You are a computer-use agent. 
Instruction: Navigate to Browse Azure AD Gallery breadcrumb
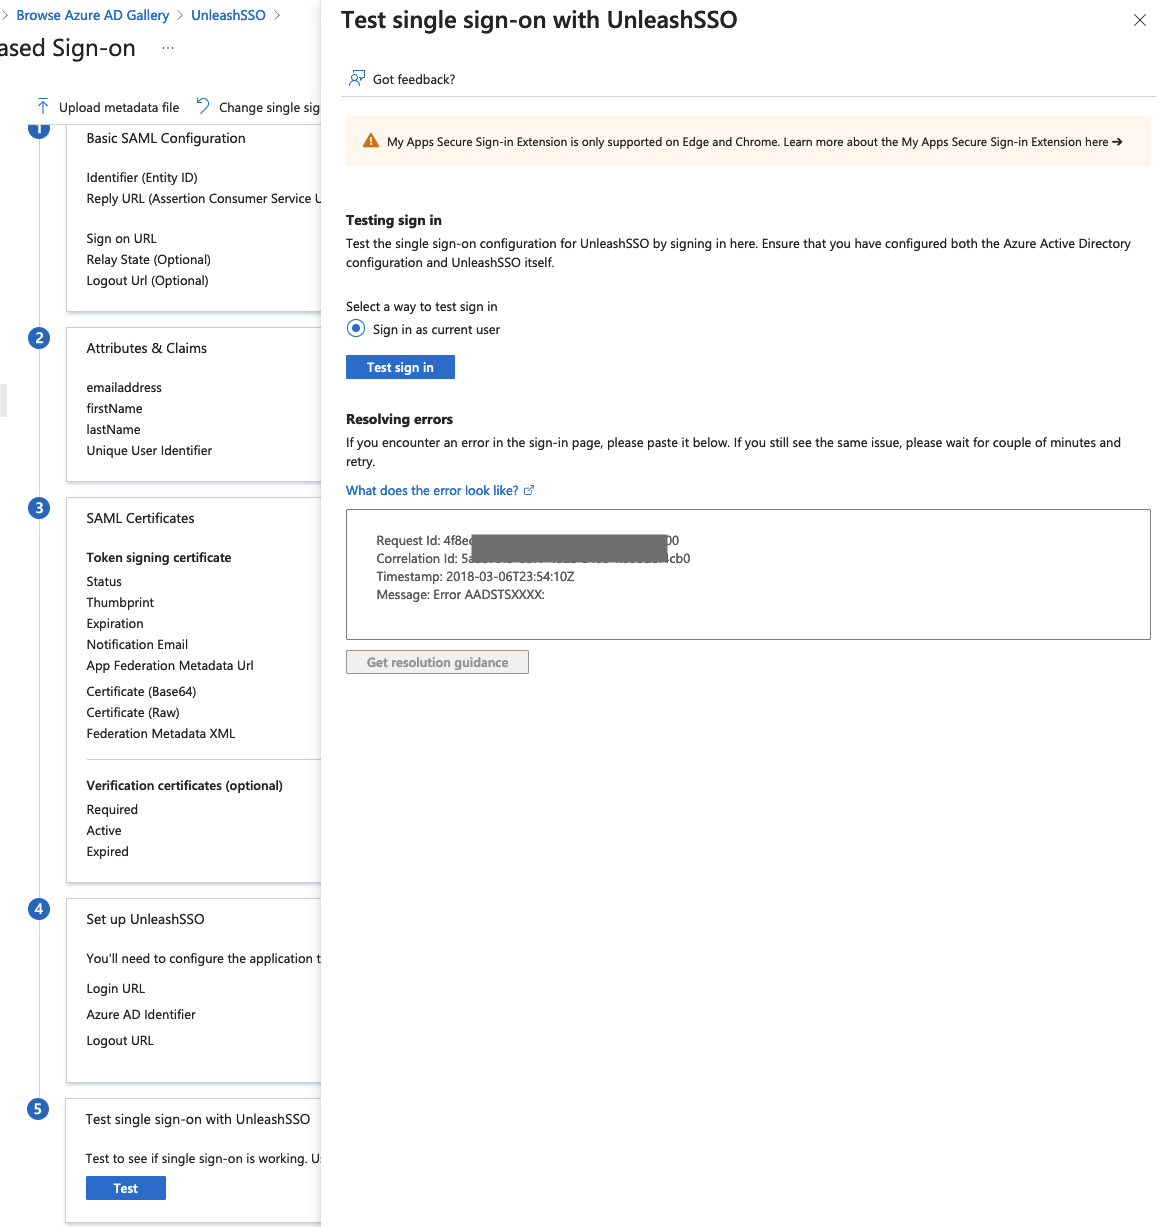(92, 15)
